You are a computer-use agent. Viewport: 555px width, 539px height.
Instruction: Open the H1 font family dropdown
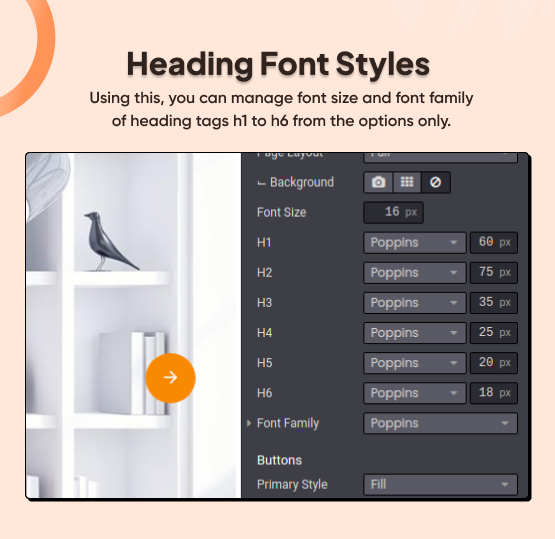point(414,242)
